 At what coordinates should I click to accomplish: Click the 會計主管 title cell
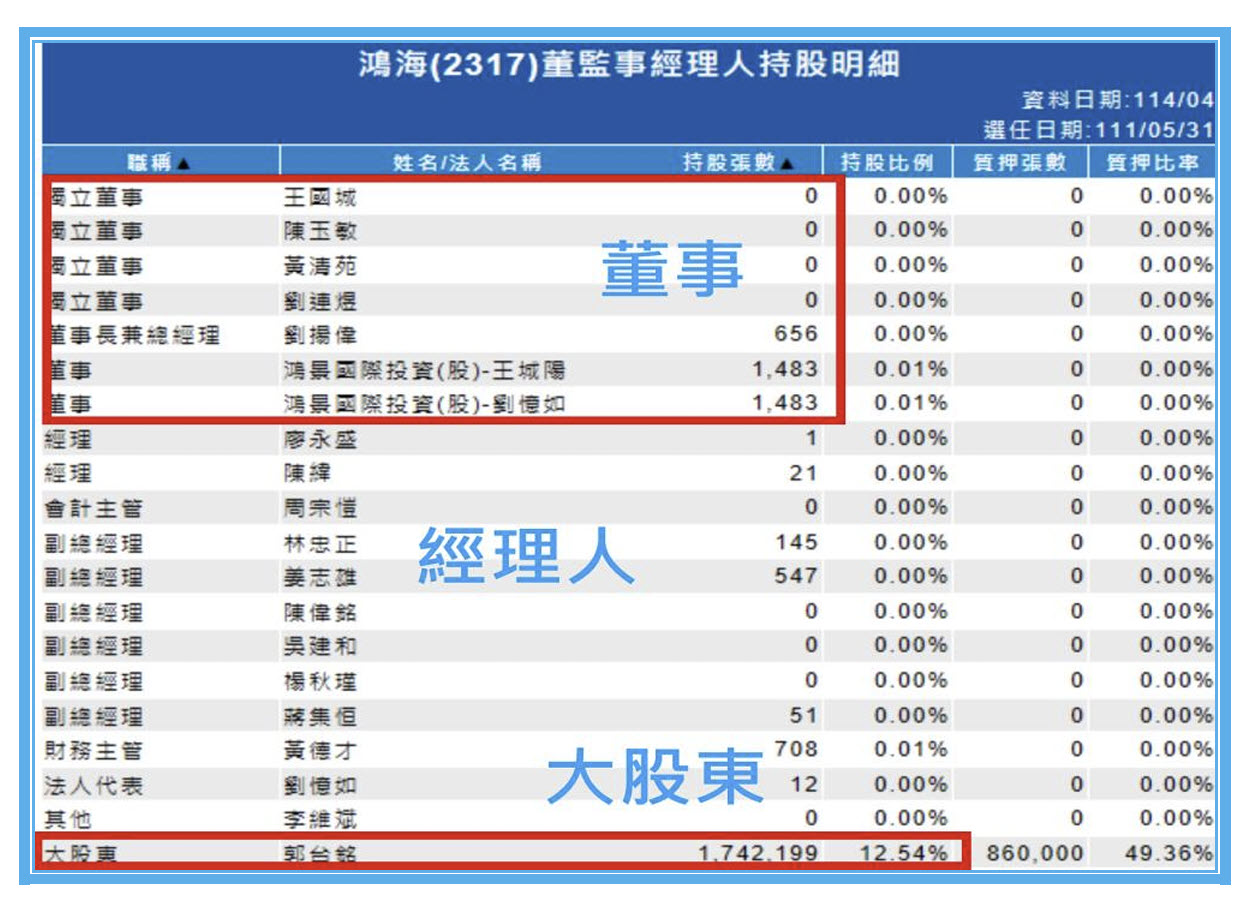tap(93, 508)
